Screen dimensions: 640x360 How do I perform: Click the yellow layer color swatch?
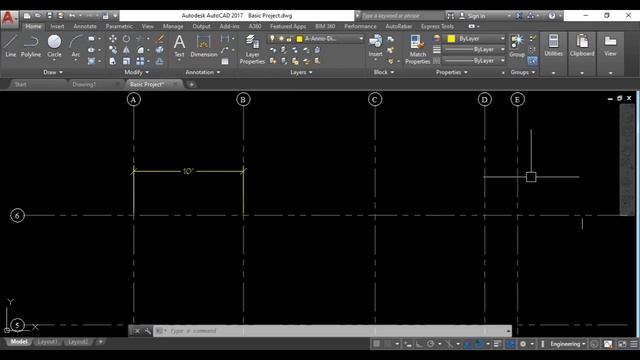[299, 39]
